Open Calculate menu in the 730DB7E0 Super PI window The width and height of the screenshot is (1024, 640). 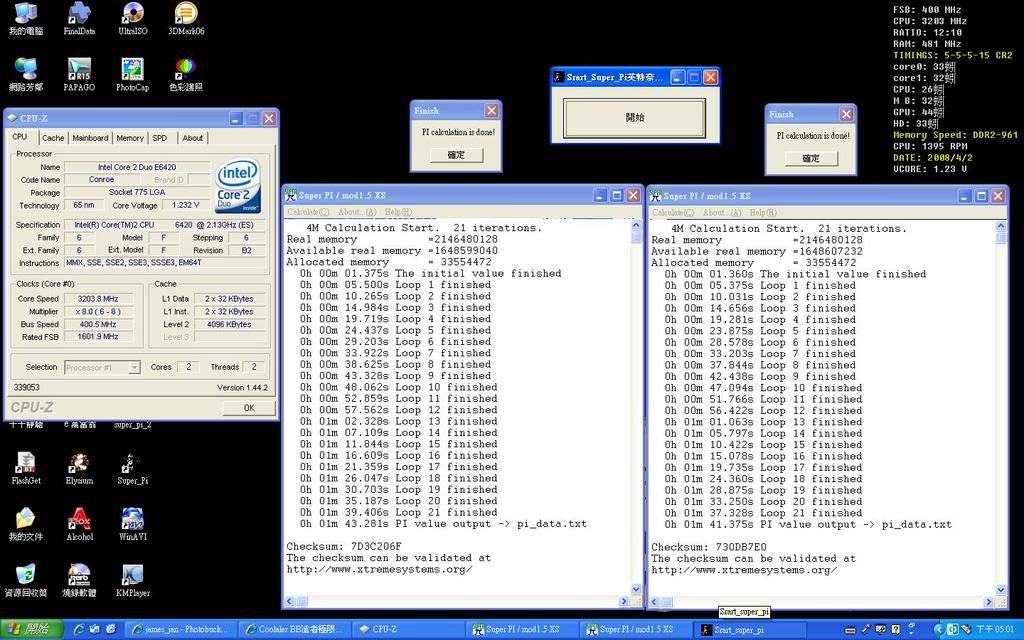673,212
